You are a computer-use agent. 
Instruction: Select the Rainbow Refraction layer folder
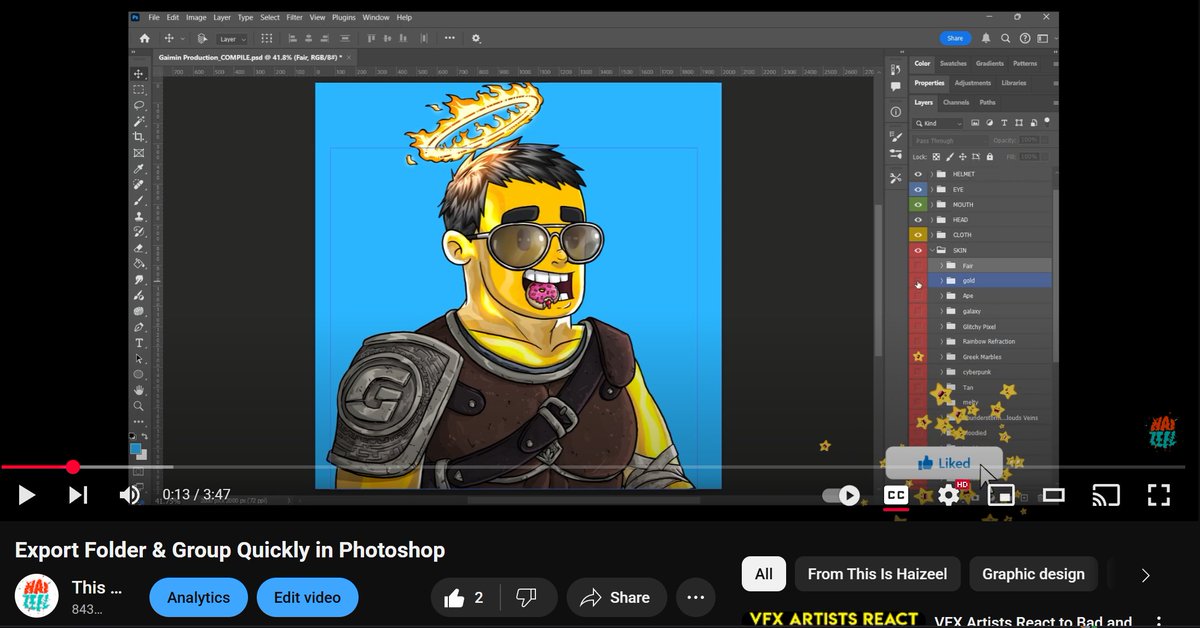point(989,342)
